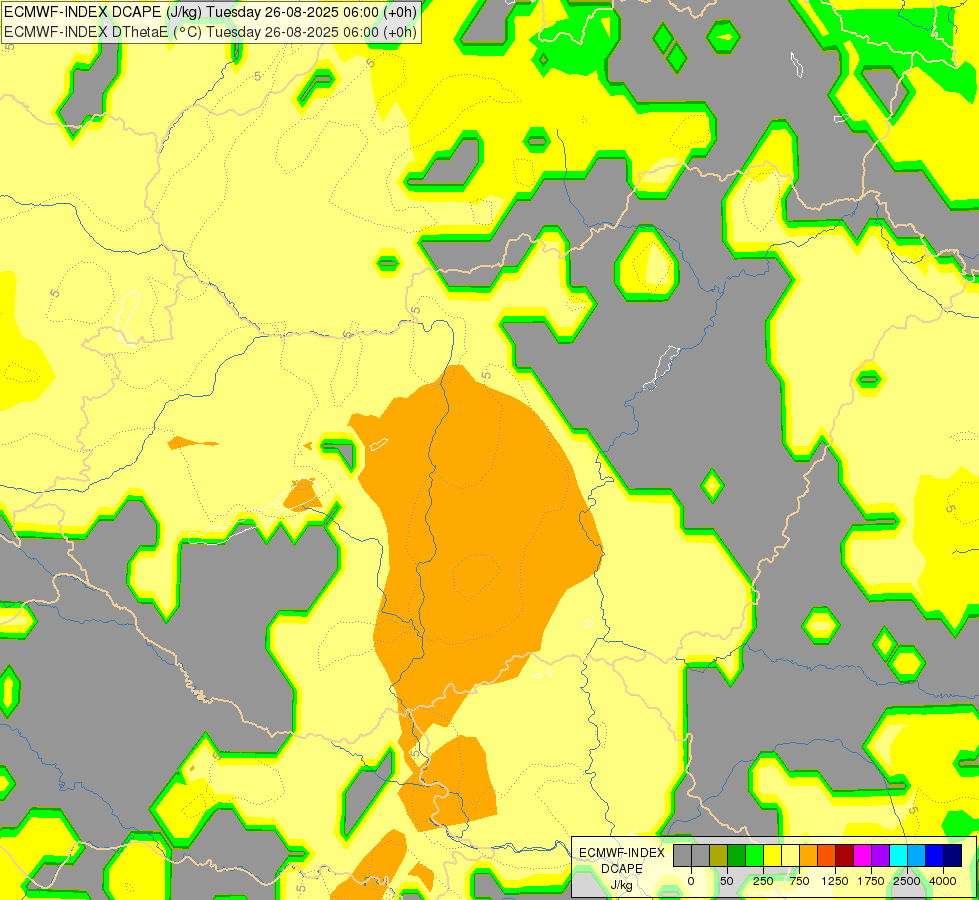Click the legend value label '50'
The image size is (979, 900).
[727, 881]
